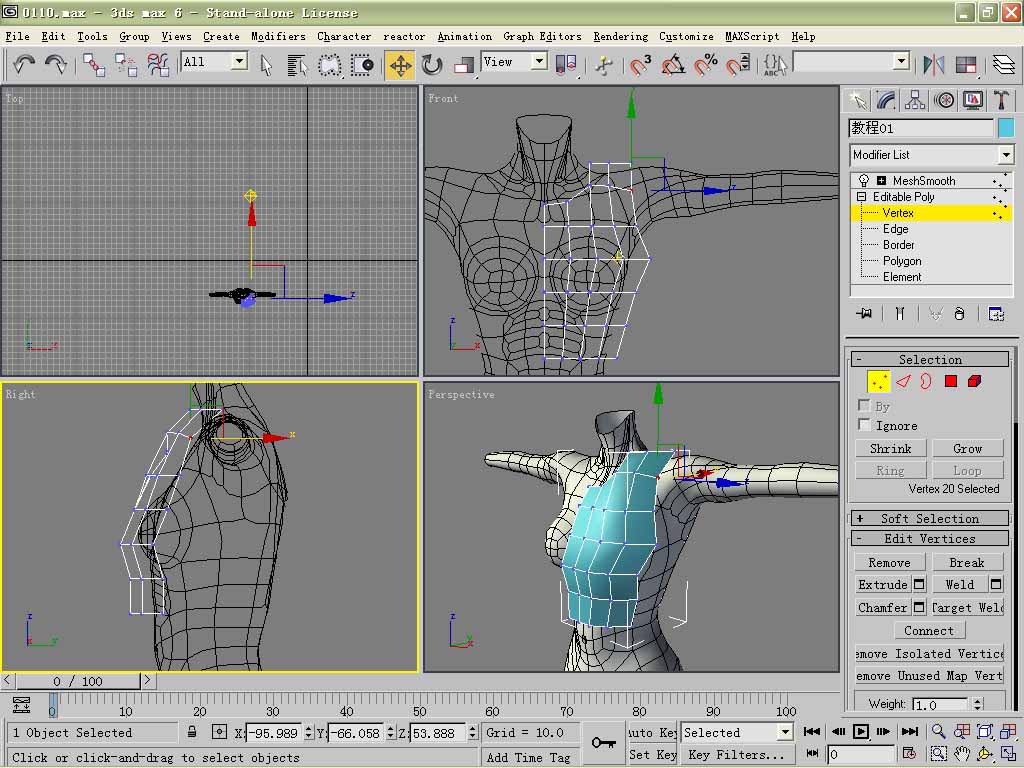Open the Layer Manager icon
This screenshot has height=768, width=1024.
pyautogui.click(x=1004, y=65)
